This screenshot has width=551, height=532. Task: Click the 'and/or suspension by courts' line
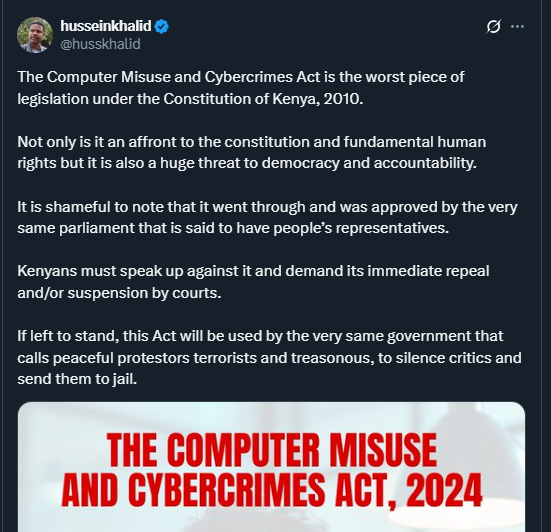click(119, 293)
